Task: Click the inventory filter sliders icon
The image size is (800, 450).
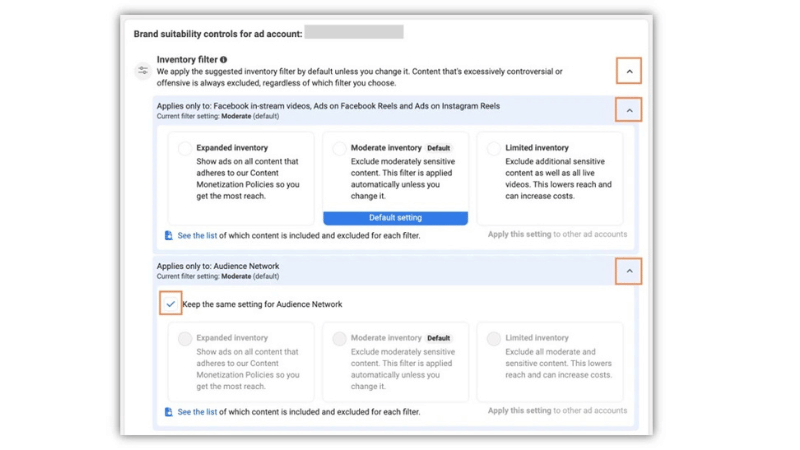Action: tap(144, 71)
